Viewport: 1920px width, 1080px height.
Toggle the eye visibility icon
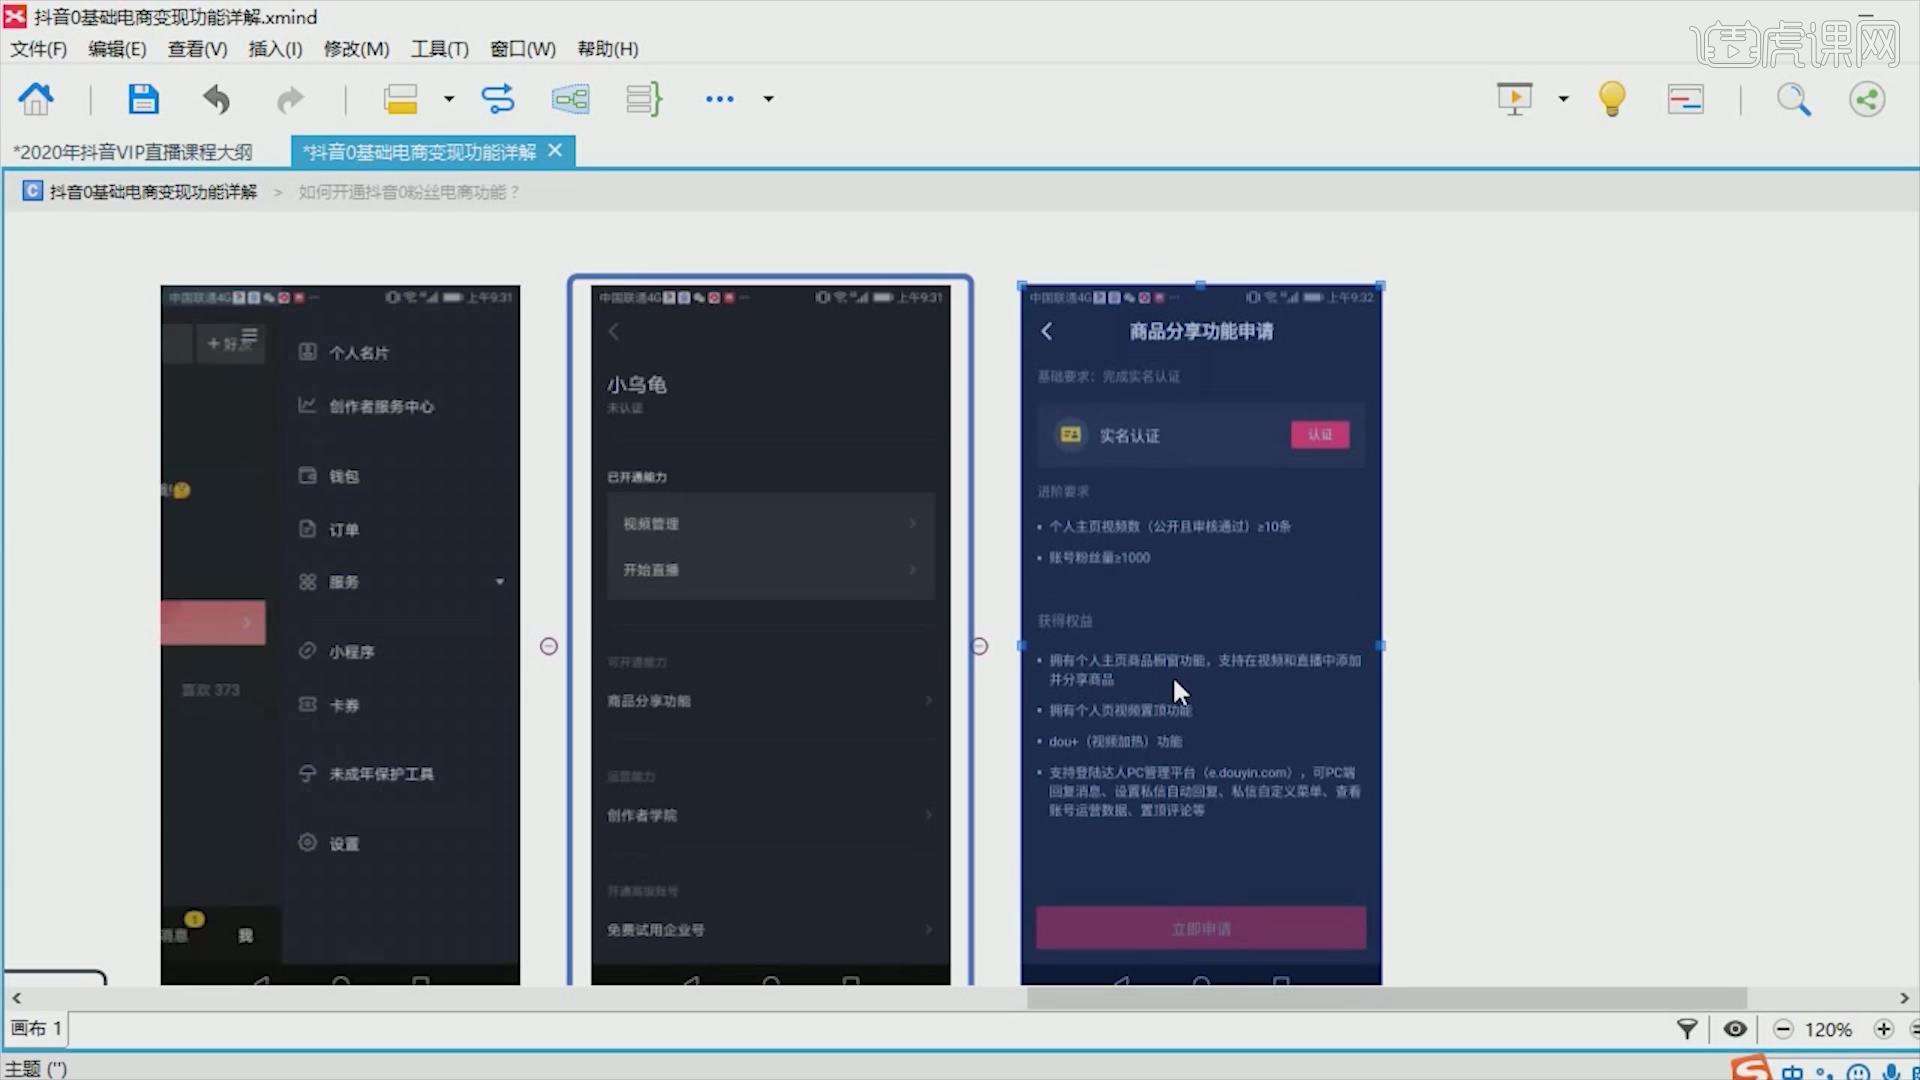point(1736,1029)
